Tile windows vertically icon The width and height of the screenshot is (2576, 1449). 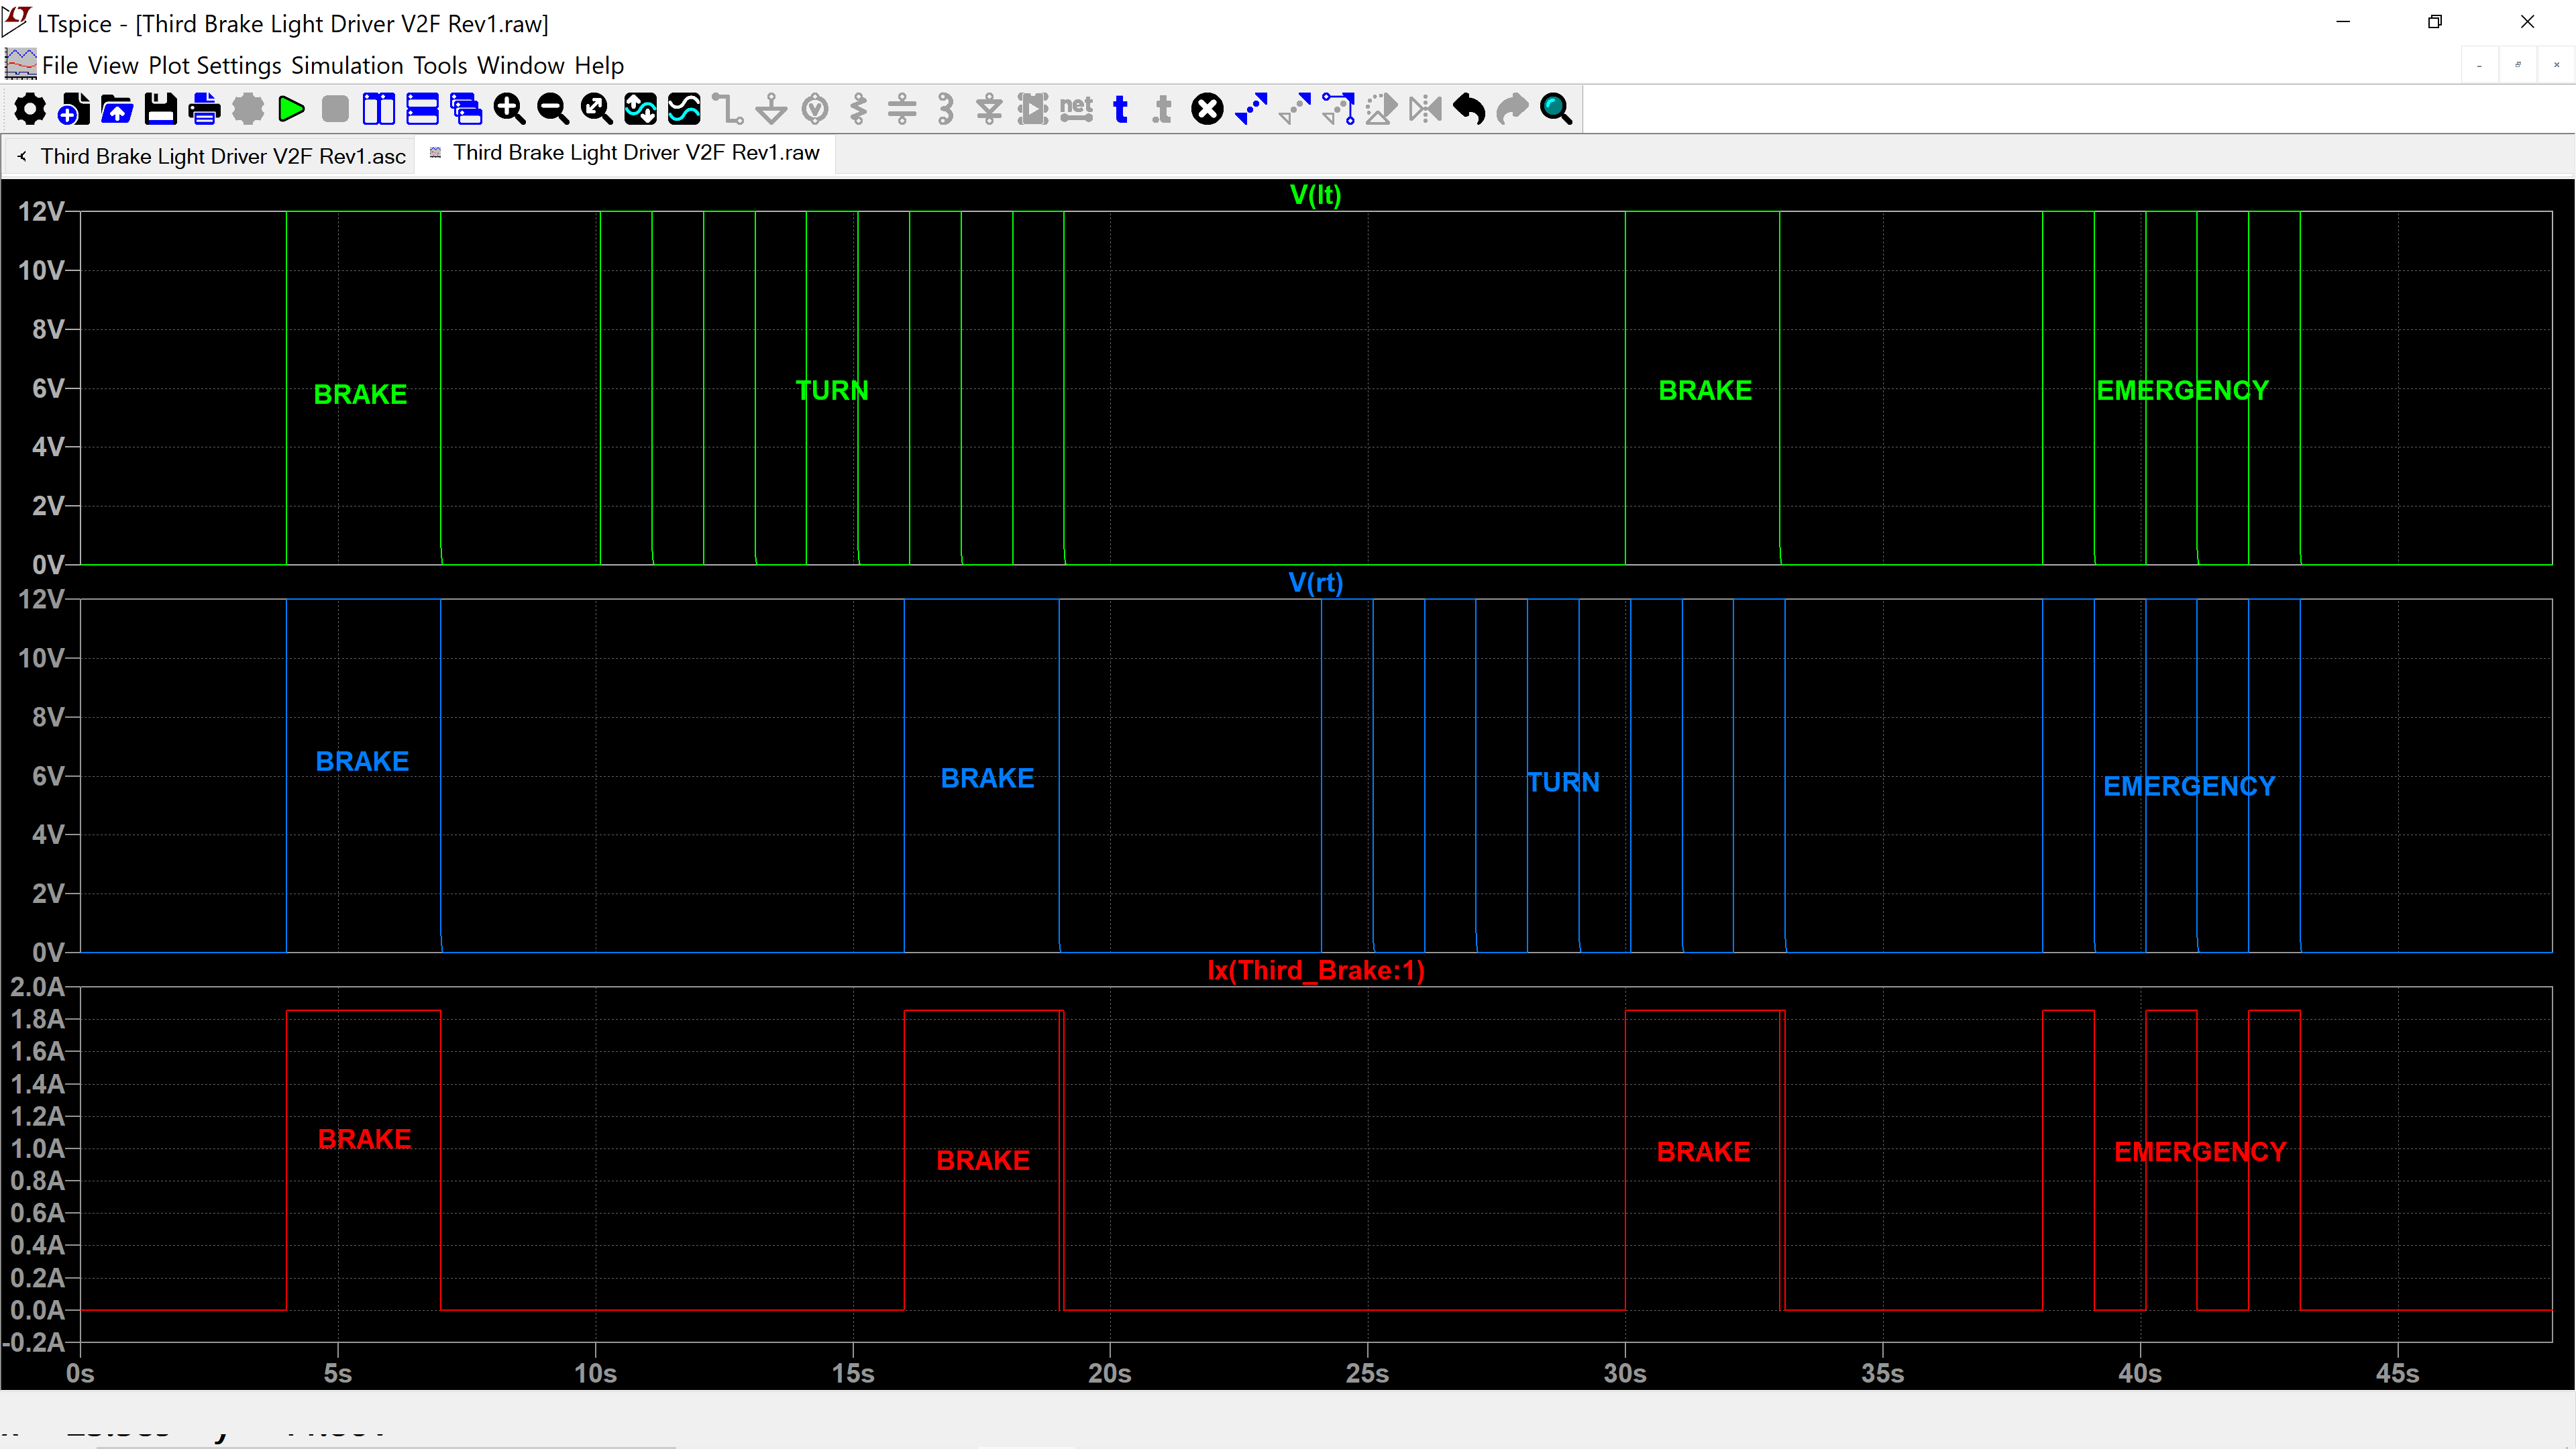[x=379, y=109]
